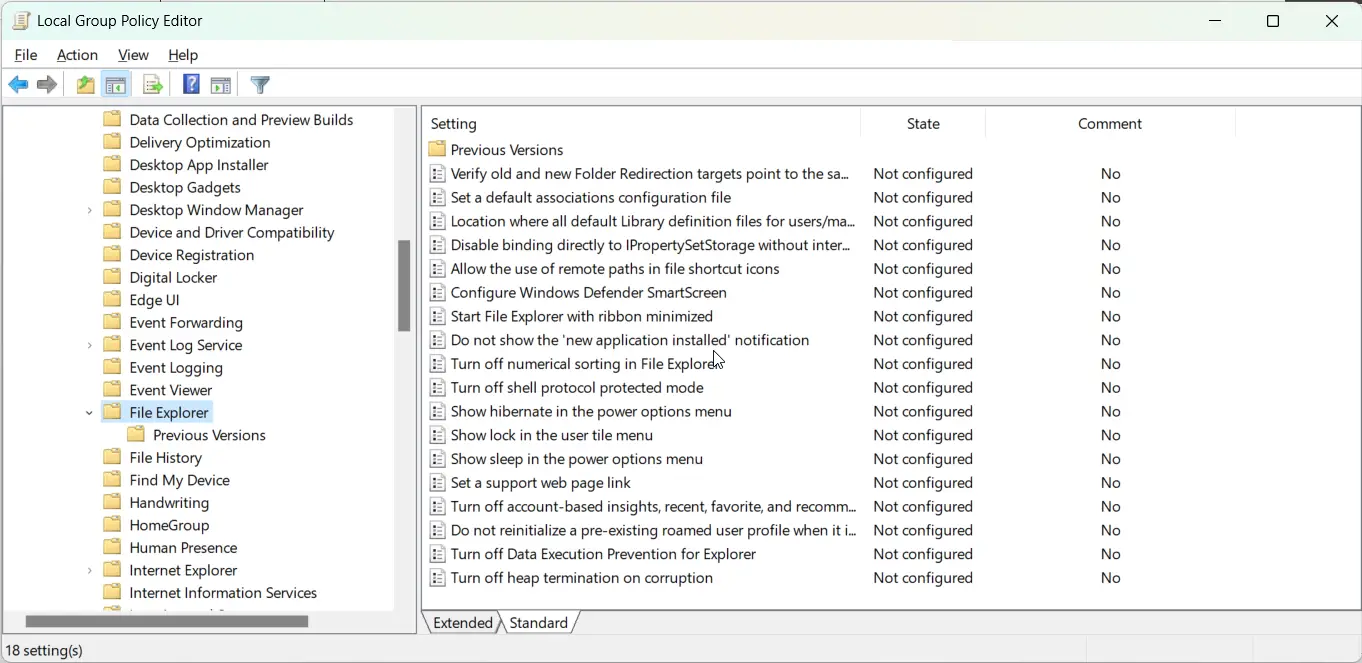Image resolution: width=1362 pixels, height=663 pixels.
Task: Click the folder icon beside Digital Locker
Action: coord(113,277)
